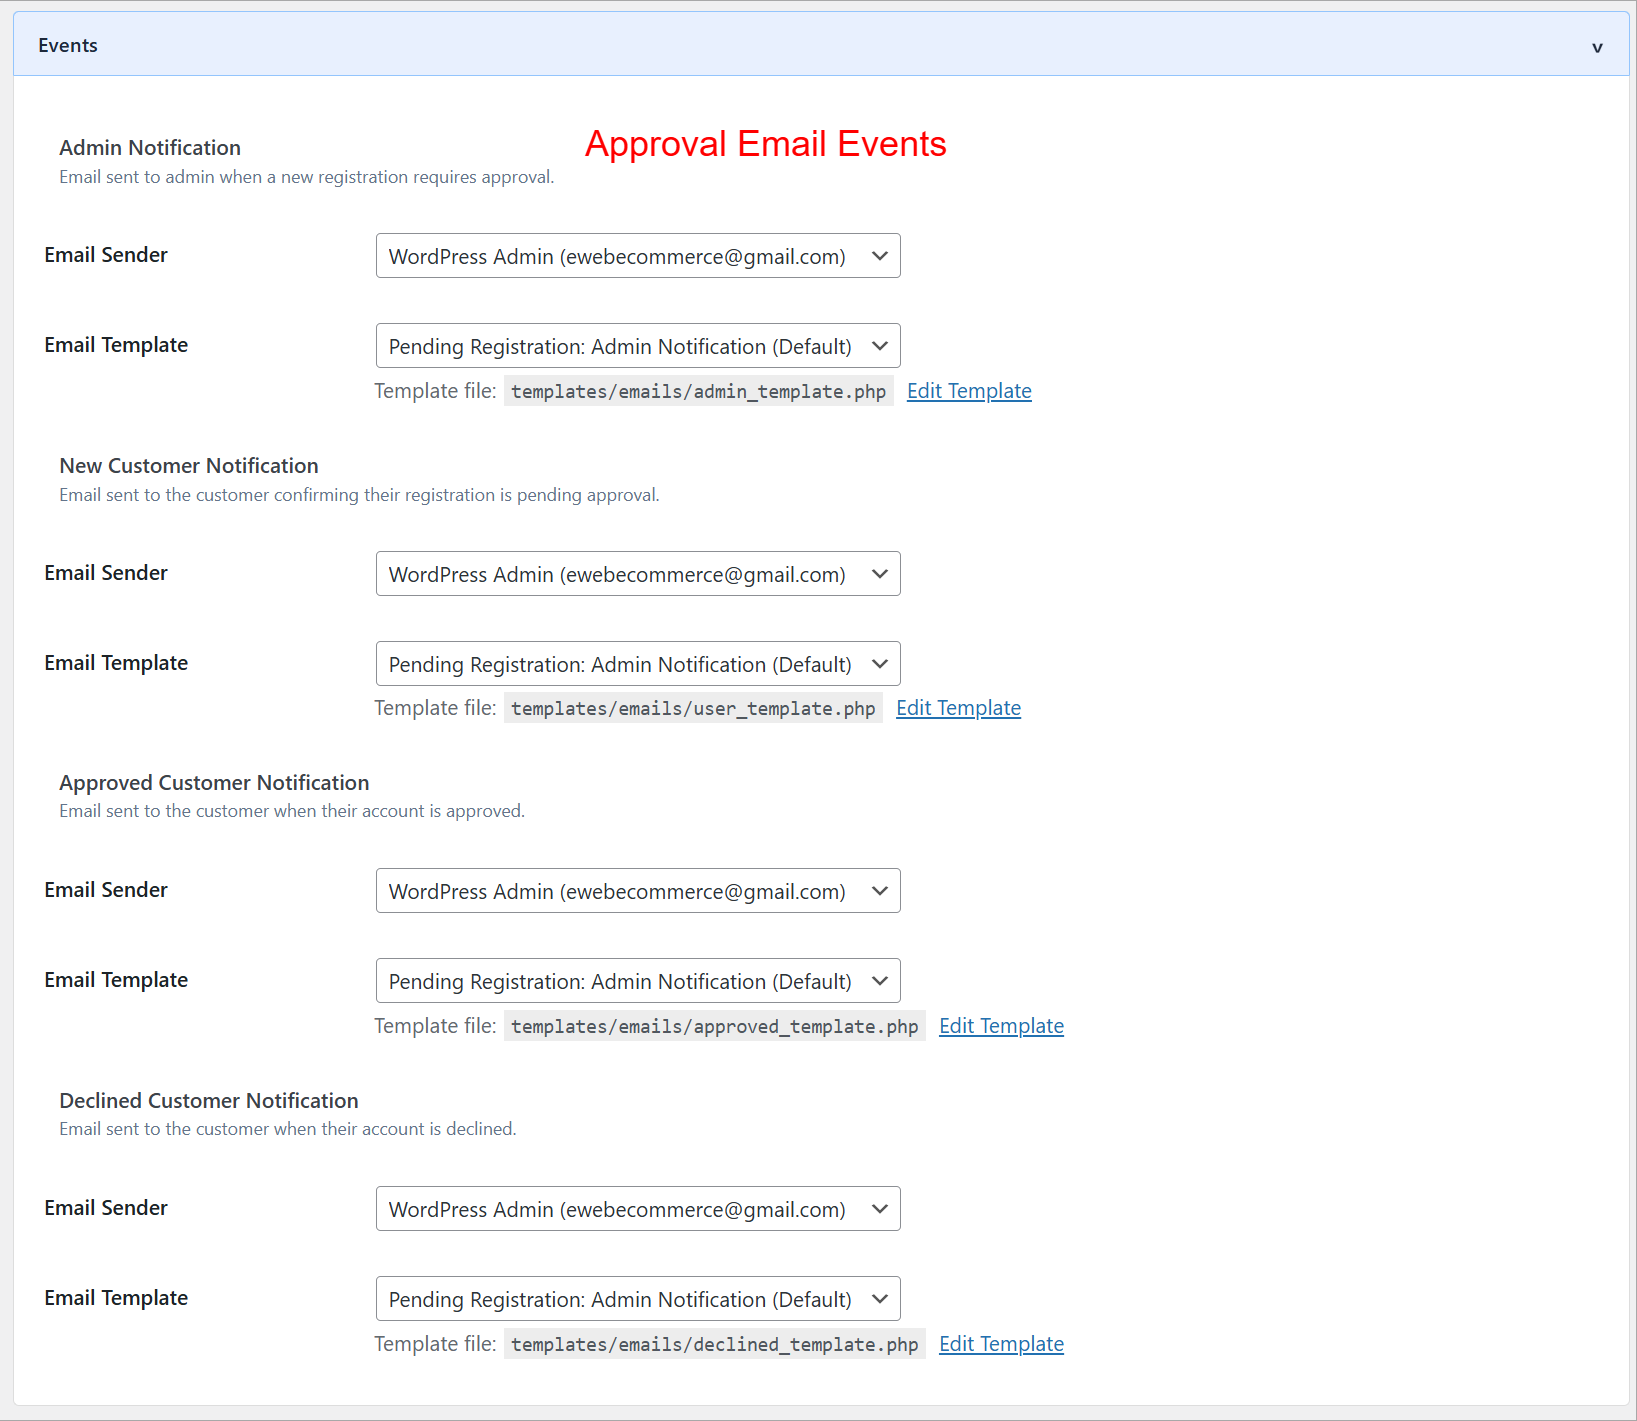Open New Customer Notification Email Template dropdown

(638, 664)
